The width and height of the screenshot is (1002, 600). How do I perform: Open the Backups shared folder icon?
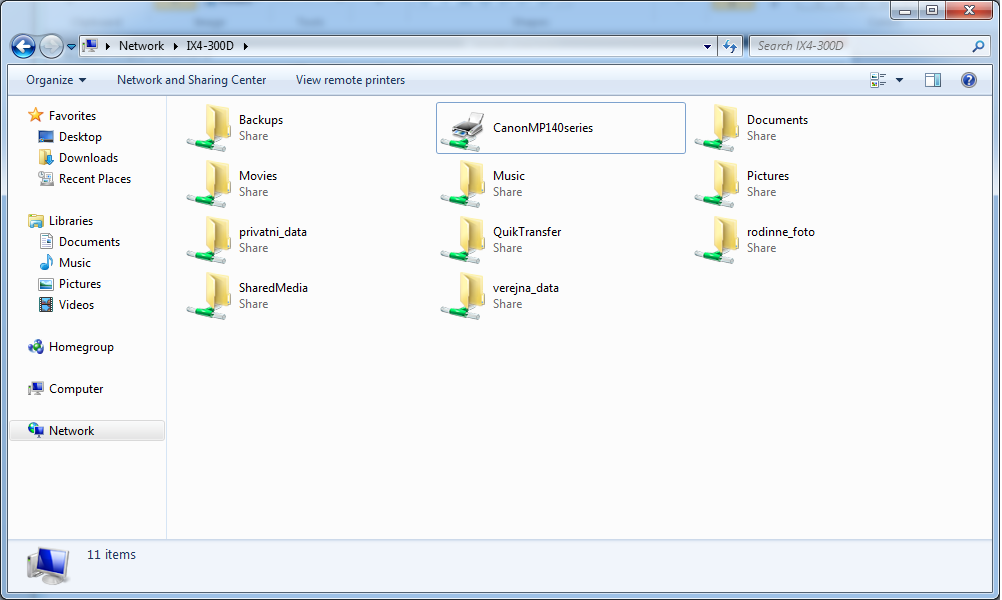click(211, 127)
